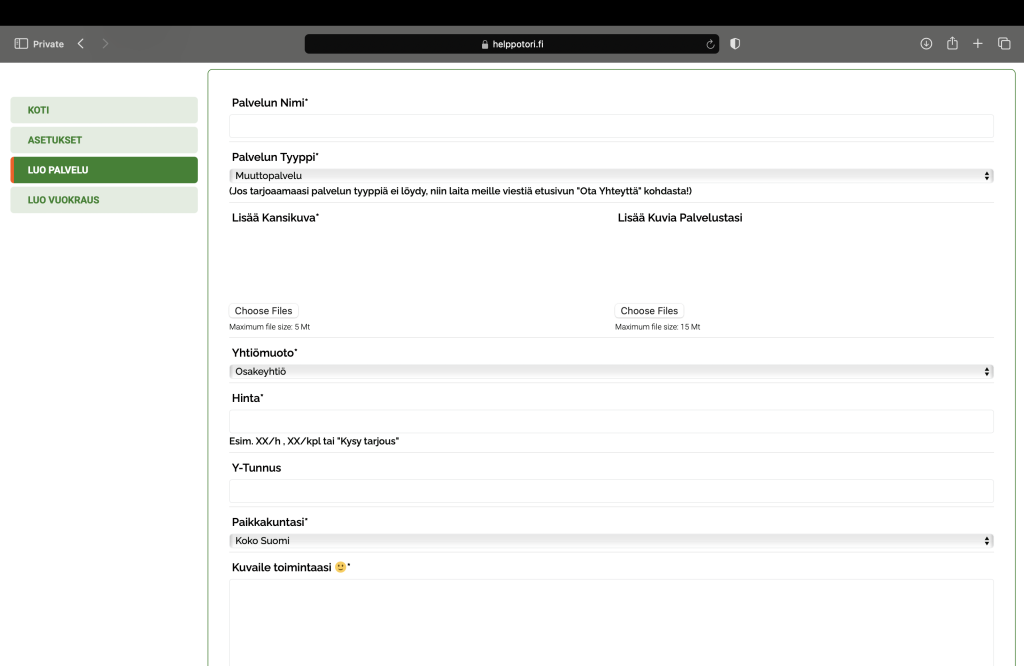Open the Share menu icon
1024x666 pixels.
click(952, 44)
